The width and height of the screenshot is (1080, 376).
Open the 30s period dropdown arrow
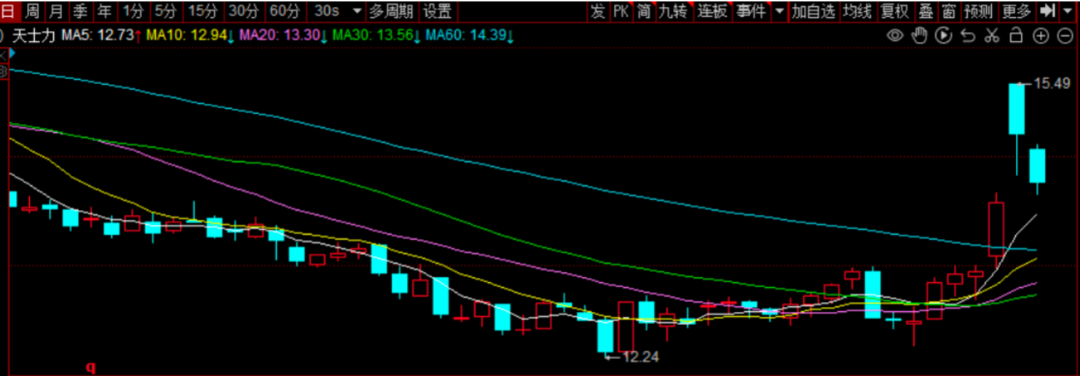coord(356,11)
